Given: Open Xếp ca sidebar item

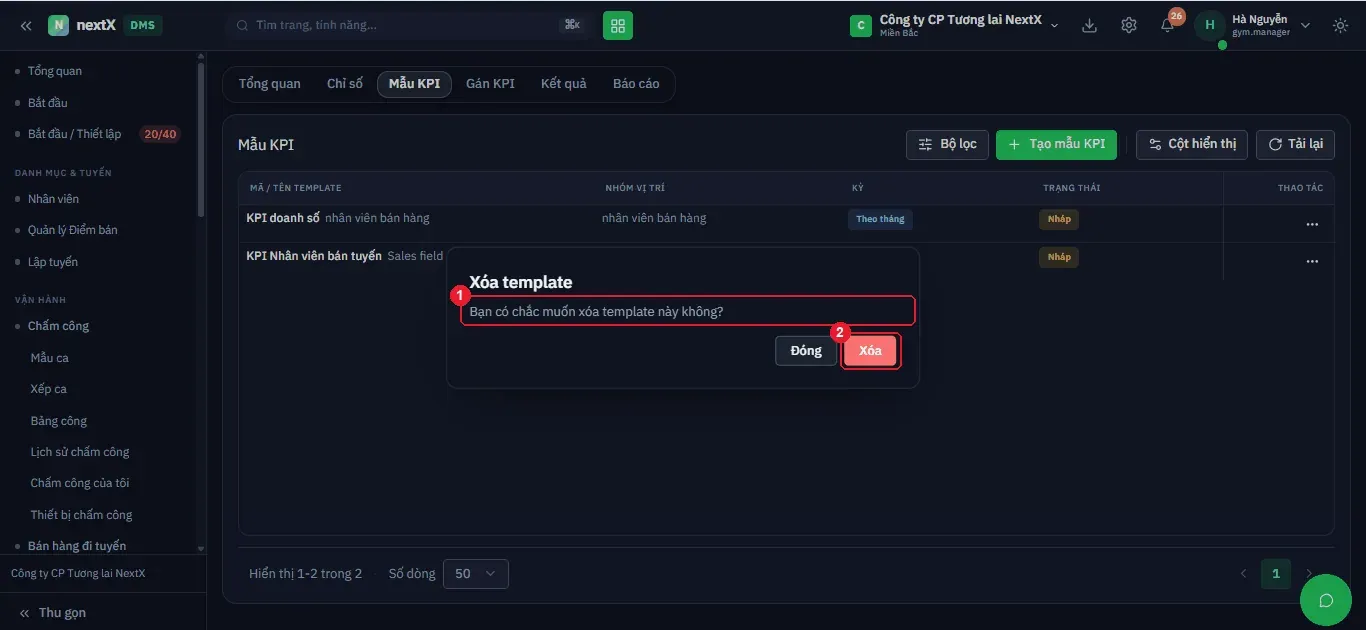Looking at the screenshot, I should 49,389.
